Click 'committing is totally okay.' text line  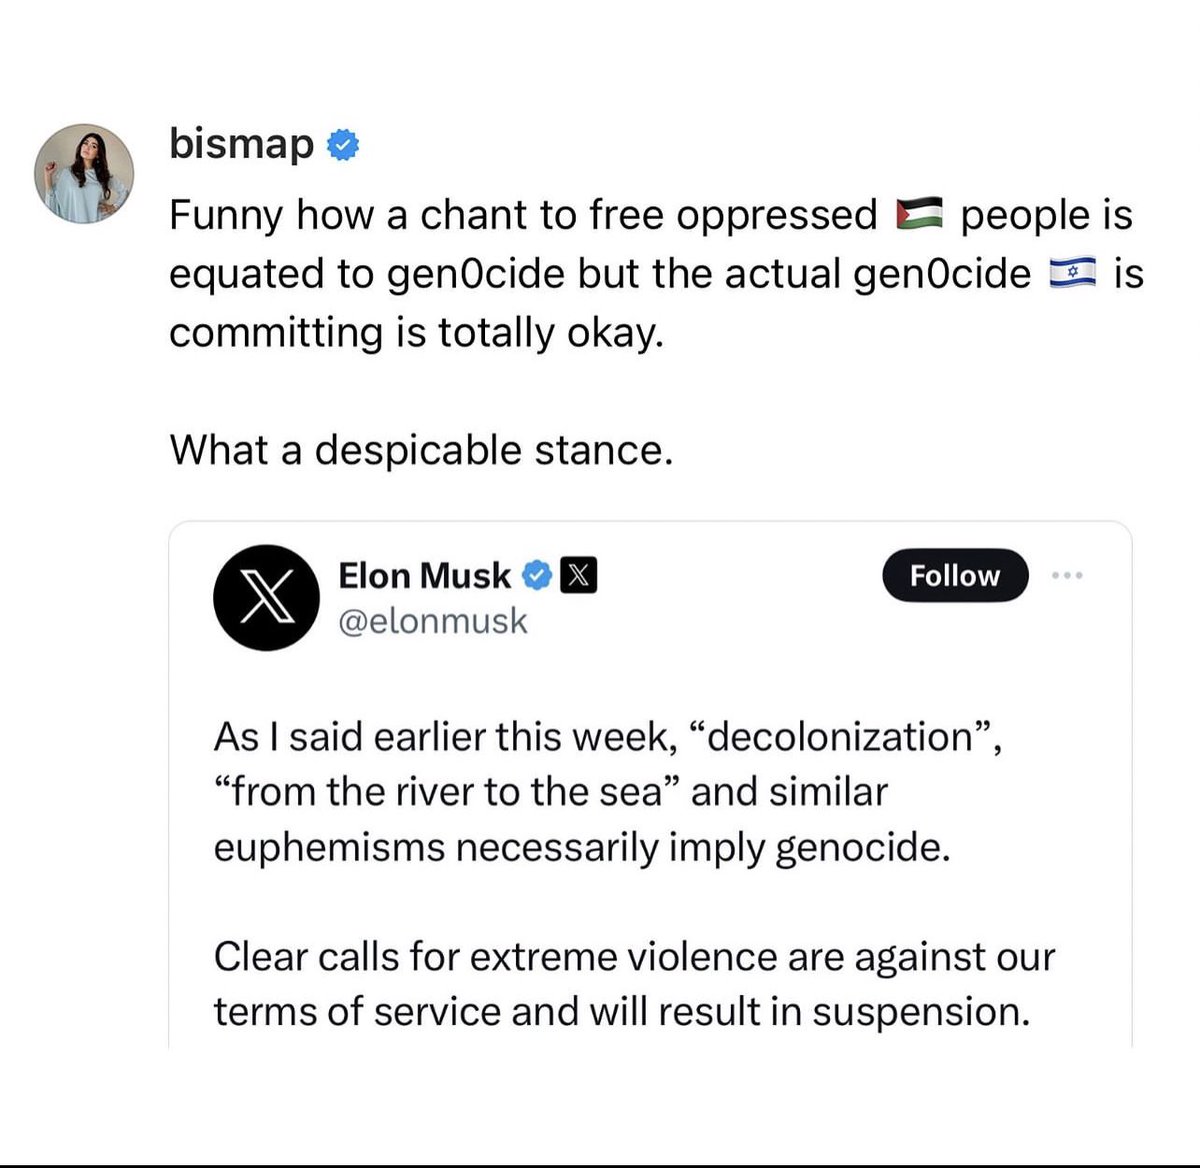point(416,332)
